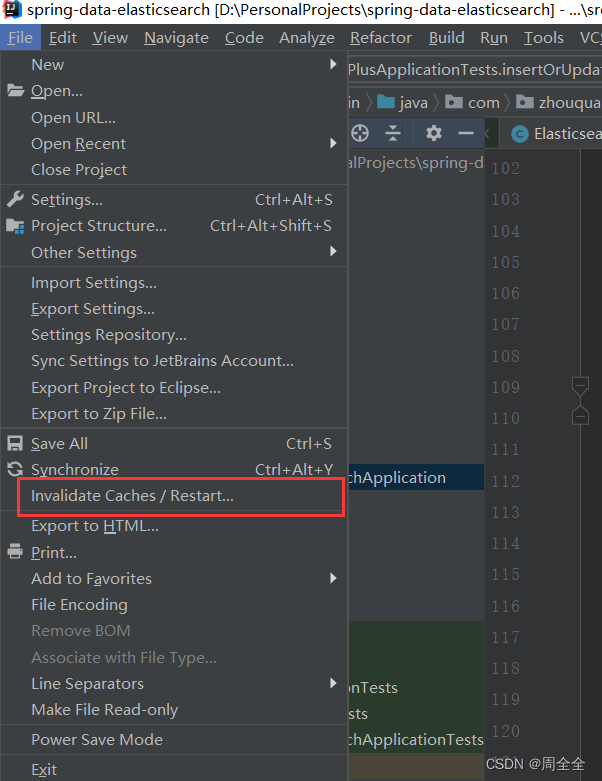Click the Synchronize refresh icon

coord(15,469)
